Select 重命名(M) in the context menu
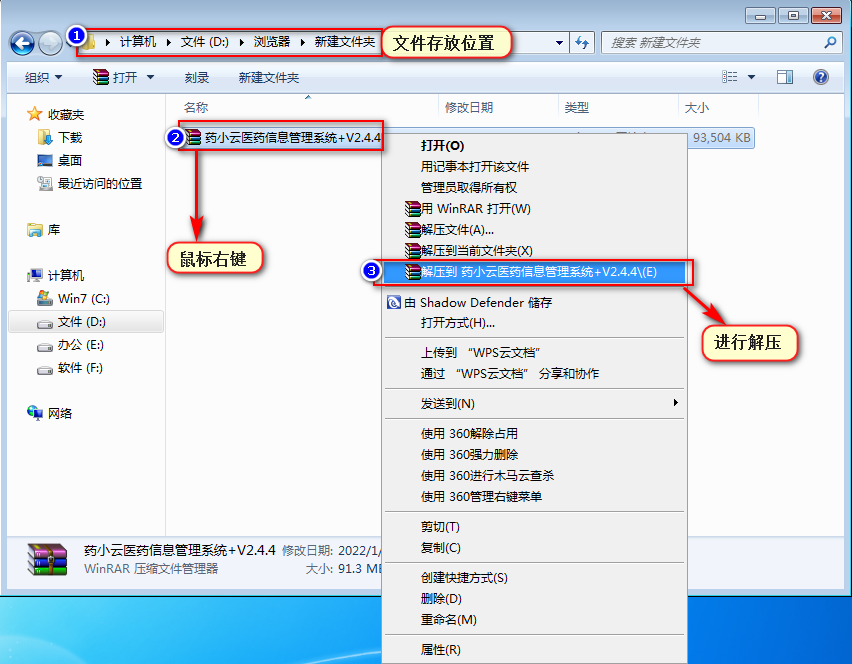852x664 pixels. [448, 619]
